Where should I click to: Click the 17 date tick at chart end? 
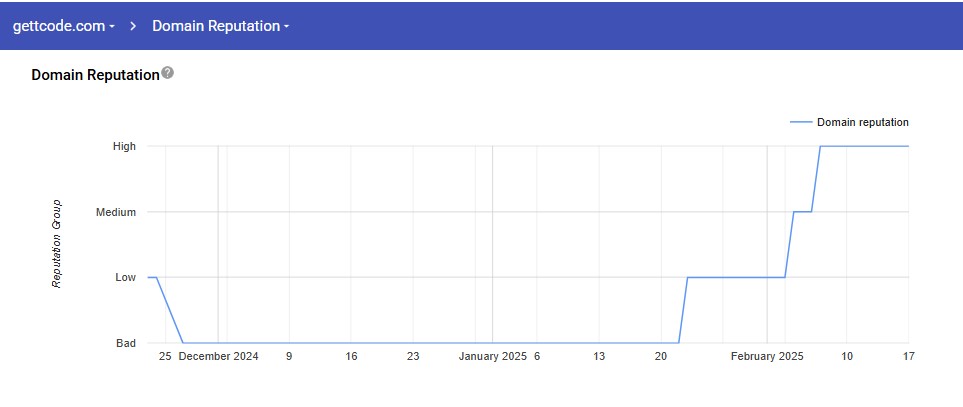click(908, 356)
